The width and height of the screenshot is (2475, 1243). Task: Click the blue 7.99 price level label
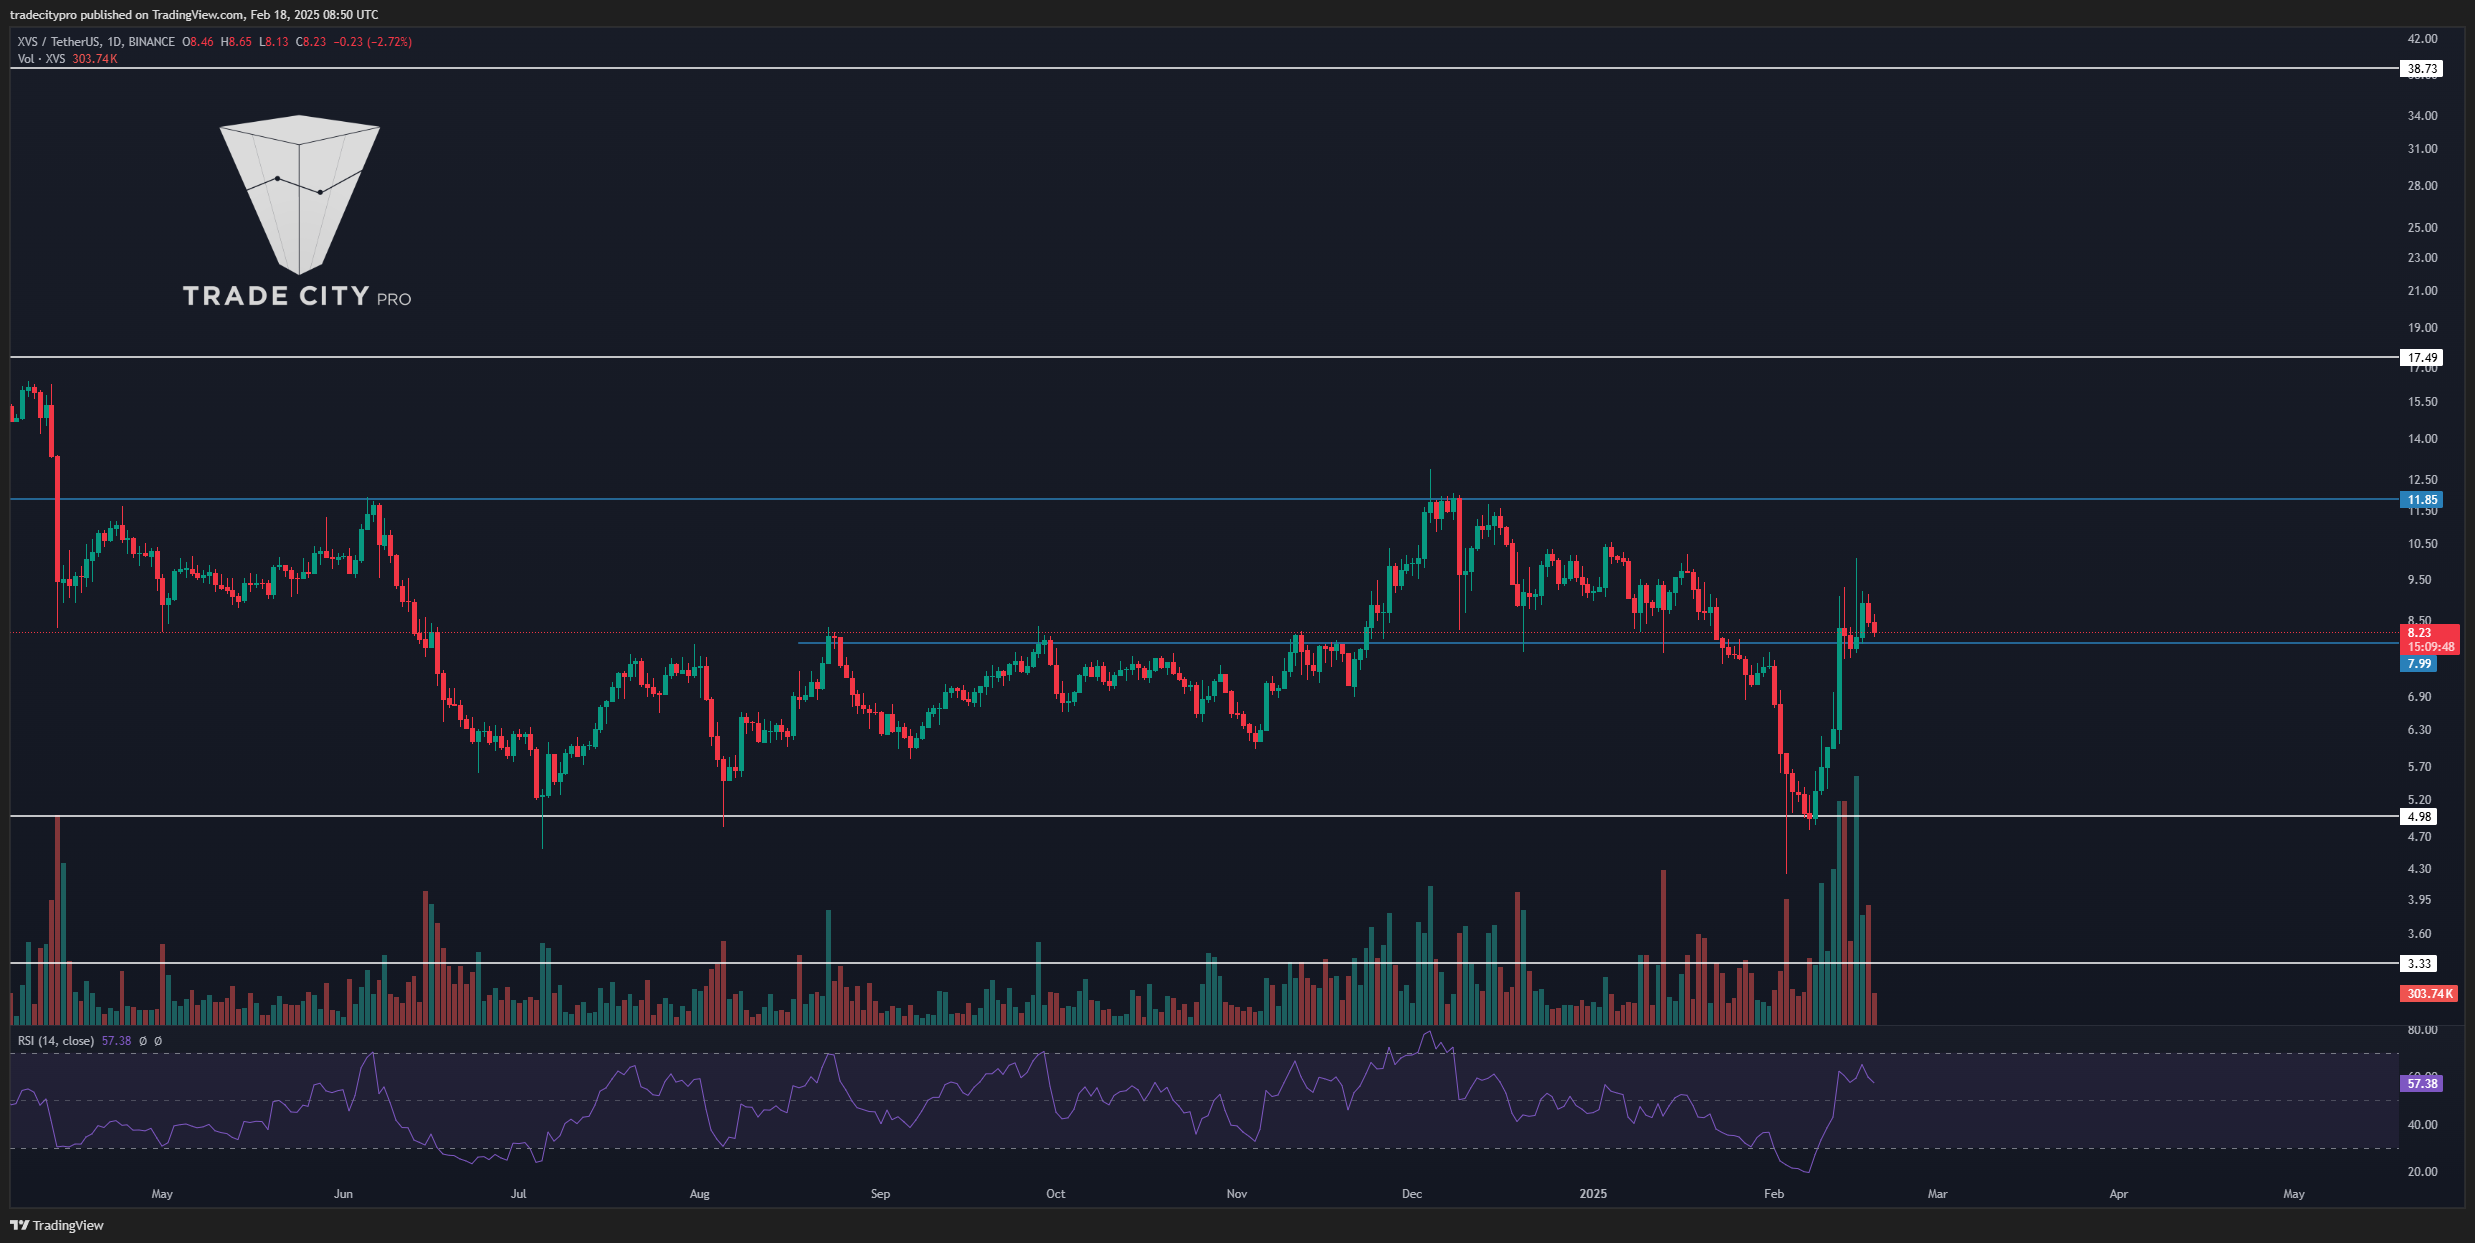[x=2418, y=664]
